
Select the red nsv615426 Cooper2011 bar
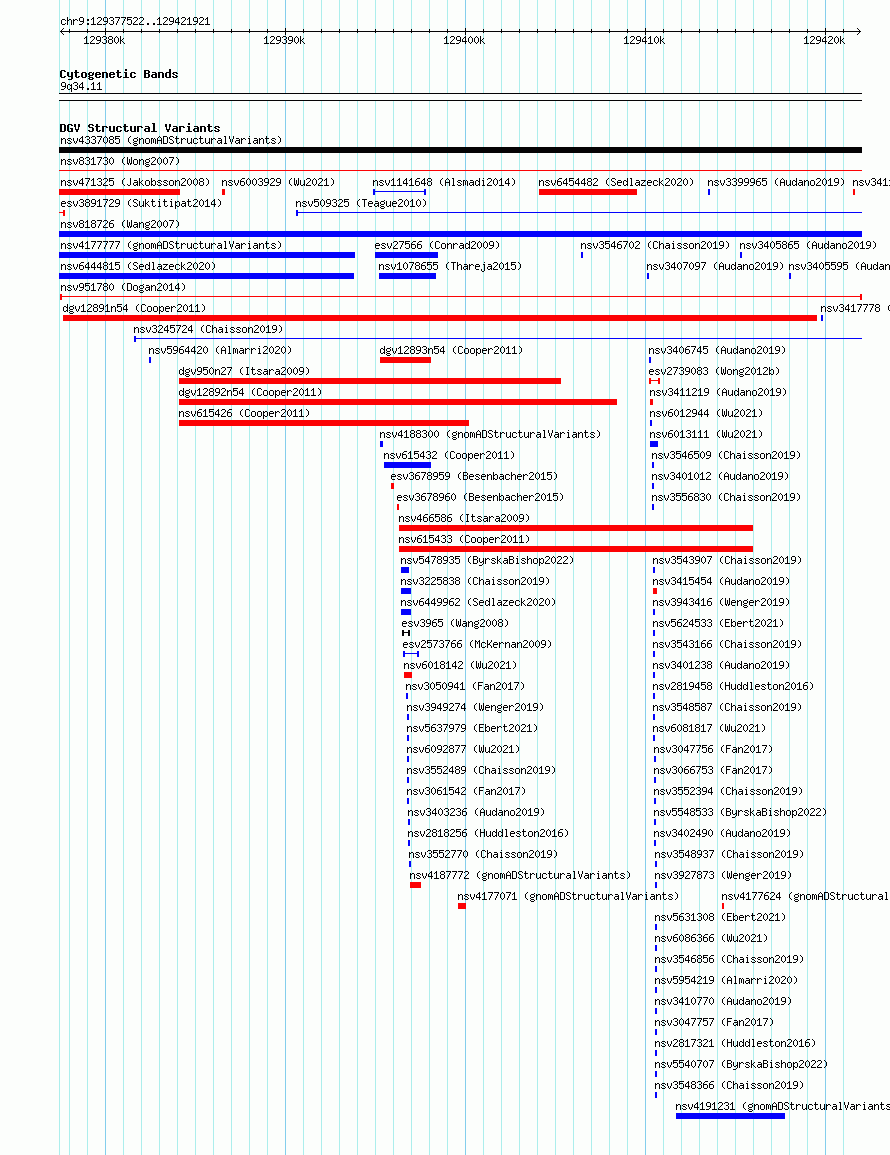[323, 424]
